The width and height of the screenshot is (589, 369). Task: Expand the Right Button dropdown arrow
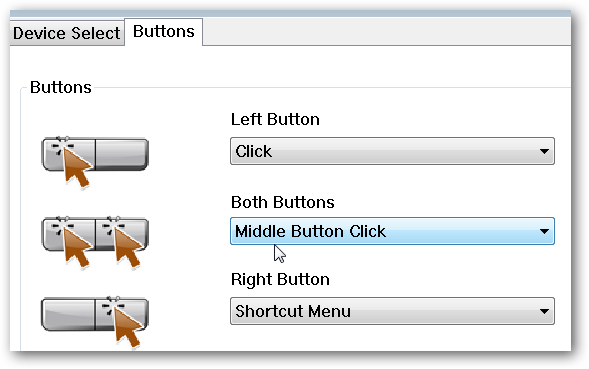point(544,311)
